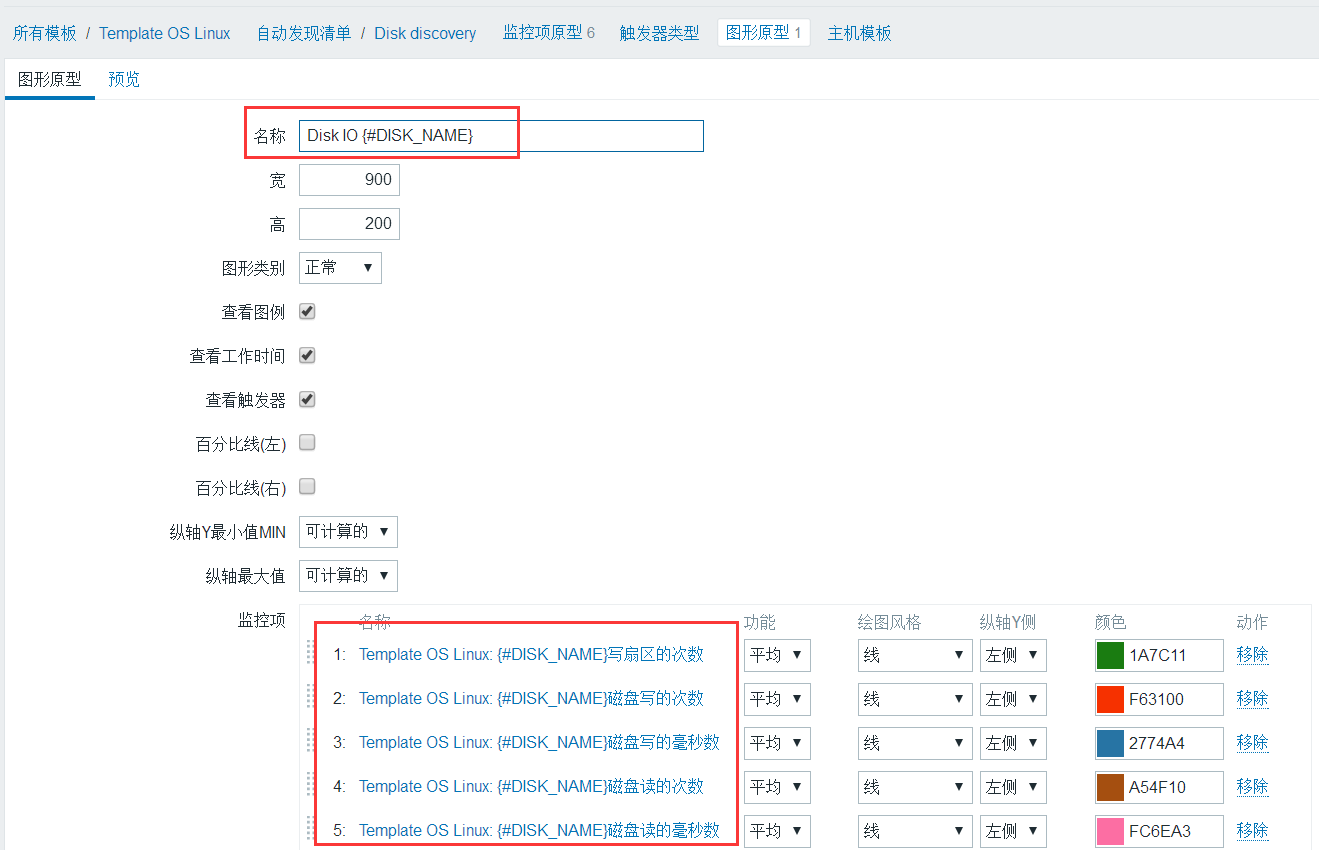Open the 主机模板 tab
Screen dimensions: 1319x850
click(x=859, y=33)
